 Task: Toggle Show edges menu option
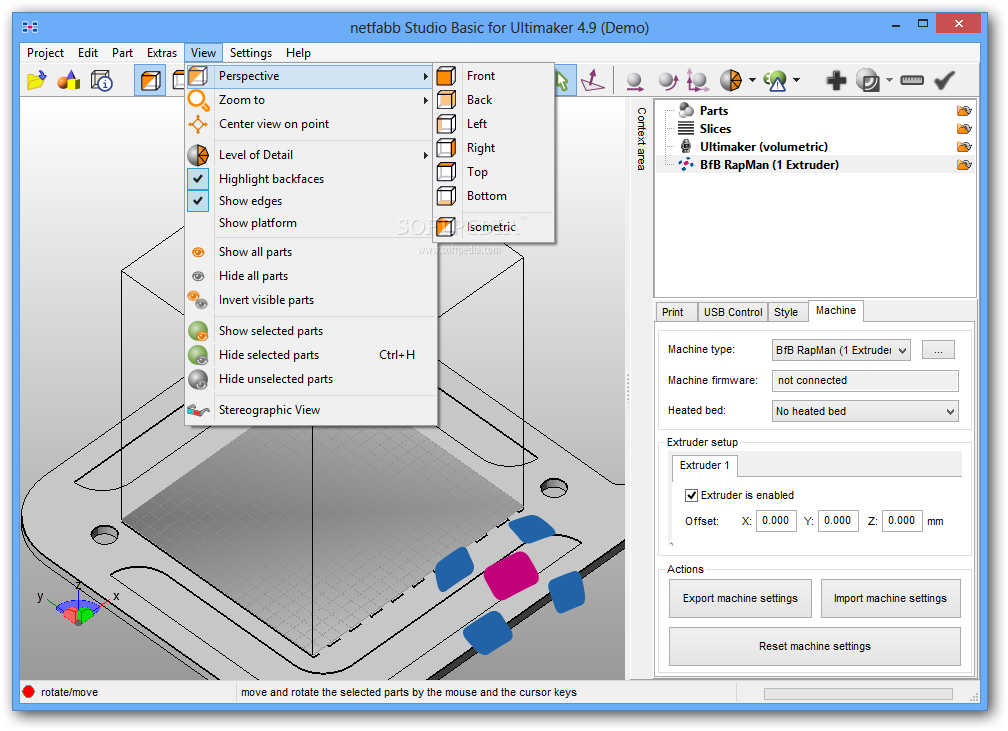tap(310, 201)
